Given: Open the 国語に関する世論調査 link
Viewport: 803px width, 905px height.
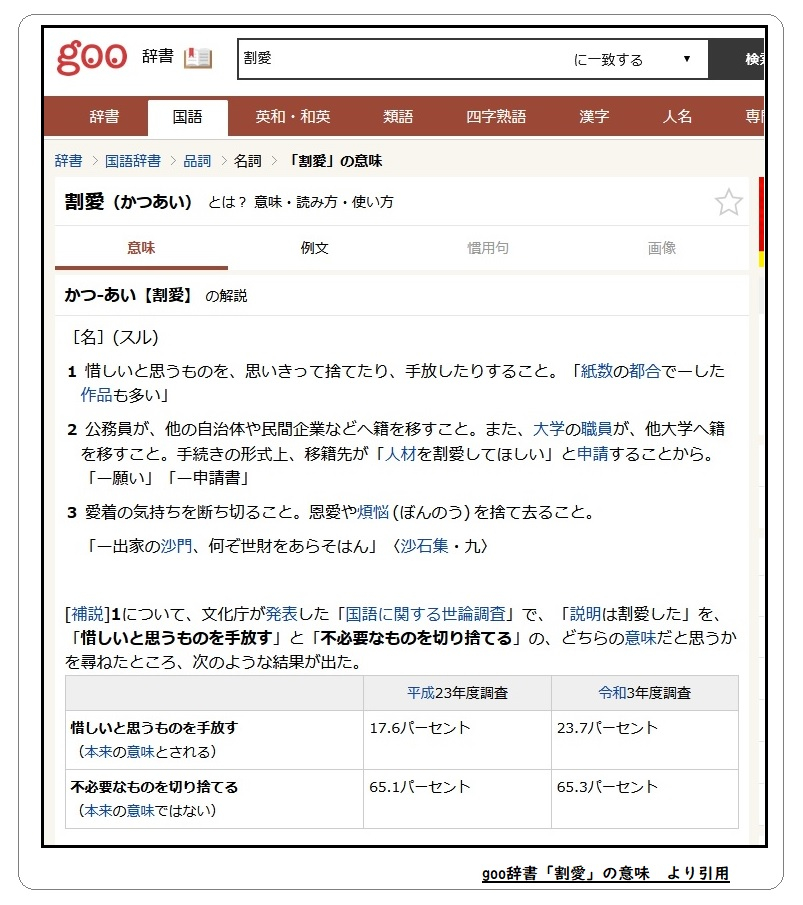Looking at the screenshot, I should (x=425, y=614).
